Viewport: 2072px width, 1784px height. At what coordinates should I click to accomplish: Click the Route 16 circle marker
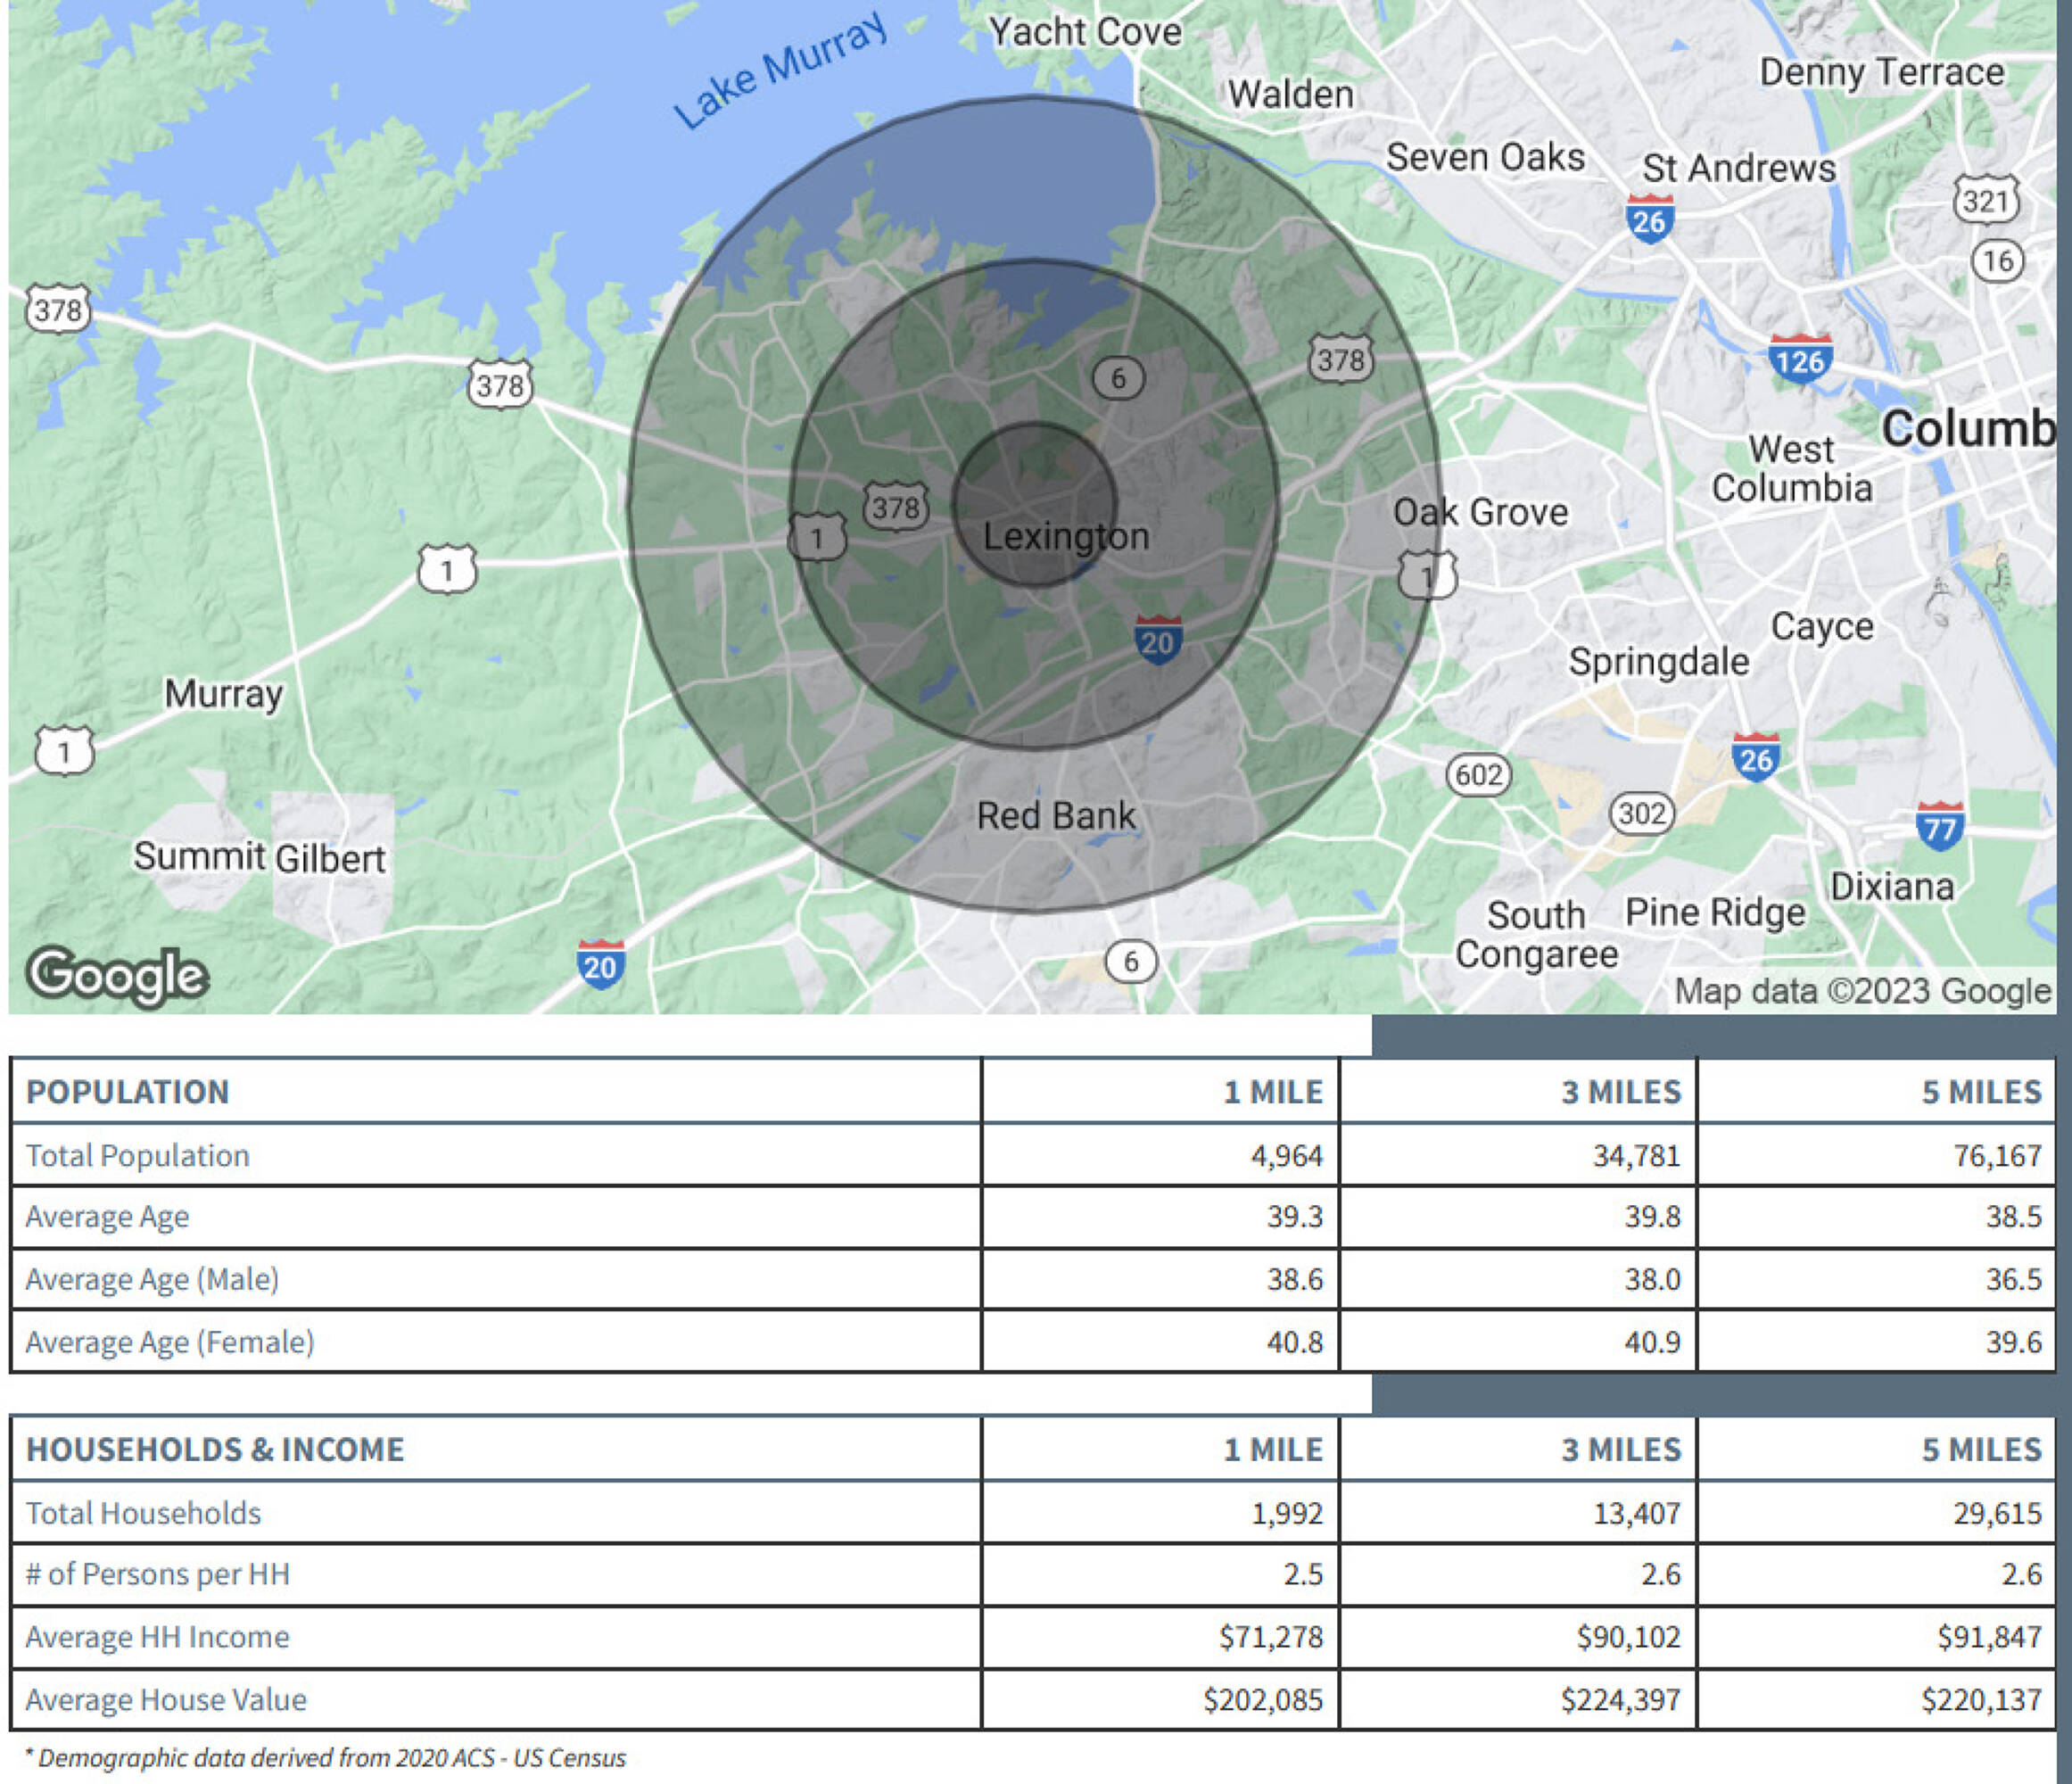(x=1997, y=261)
